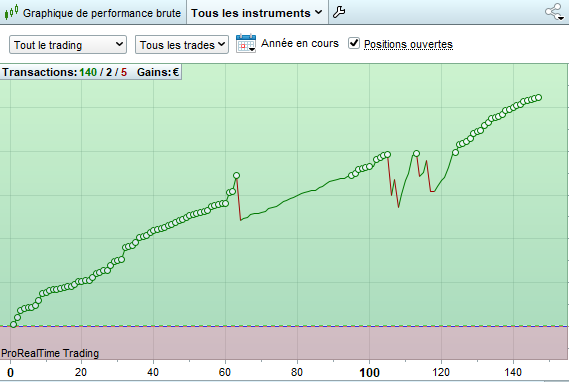Open the wrench settings icon
This screenshot has width=569, height=382.
point(339,12)
